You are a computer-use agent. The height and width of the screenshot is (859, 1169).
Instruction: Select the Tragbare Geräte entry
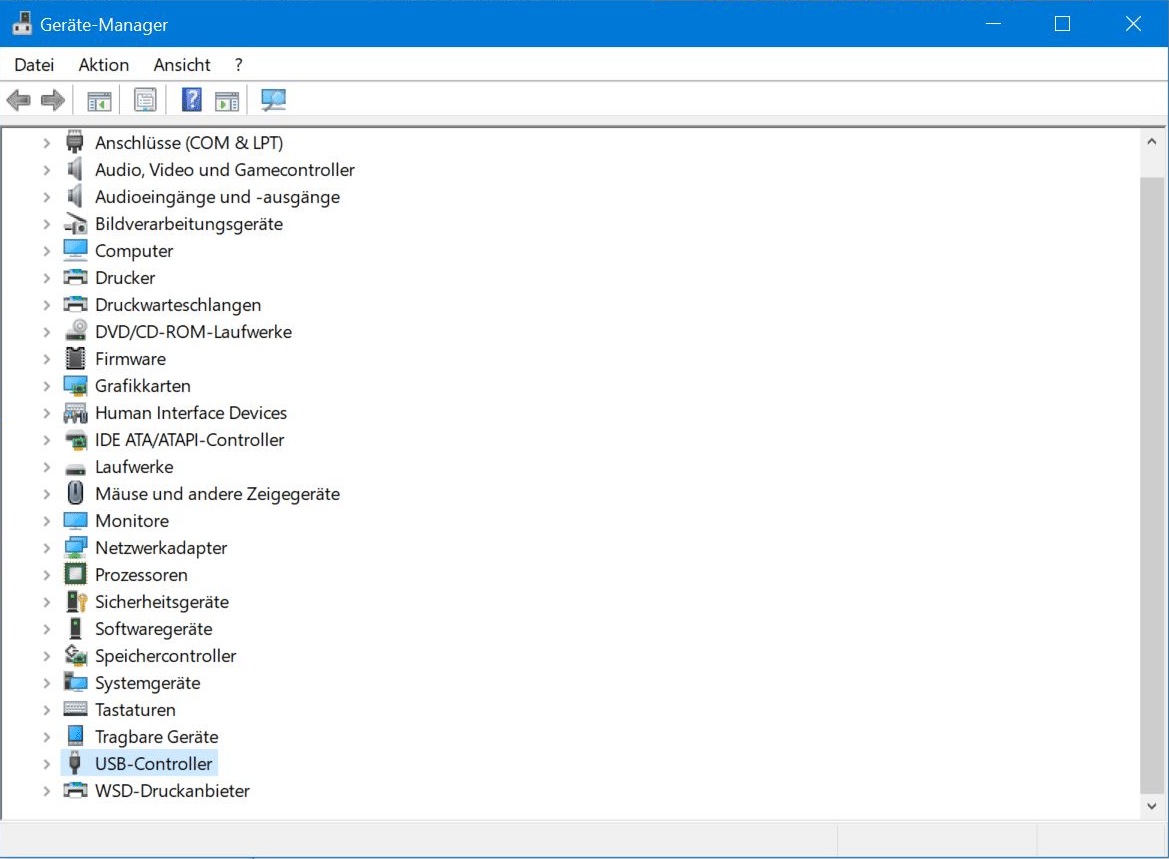click(157, 737)
